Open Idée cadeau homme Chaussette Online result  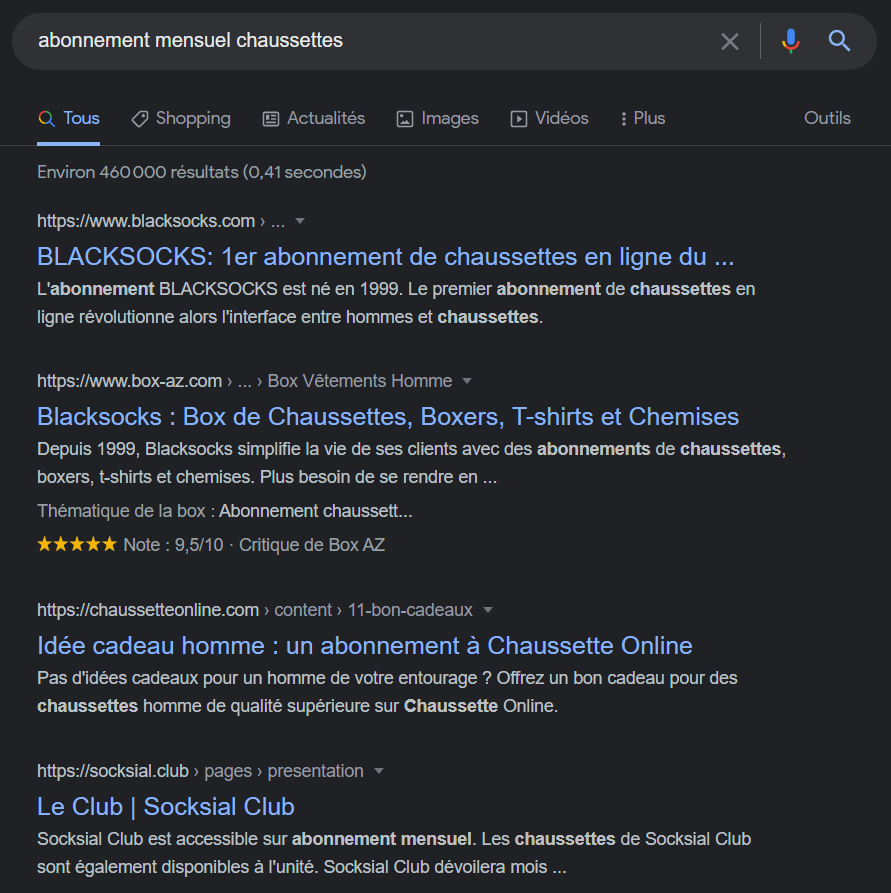tap(365, 646)
